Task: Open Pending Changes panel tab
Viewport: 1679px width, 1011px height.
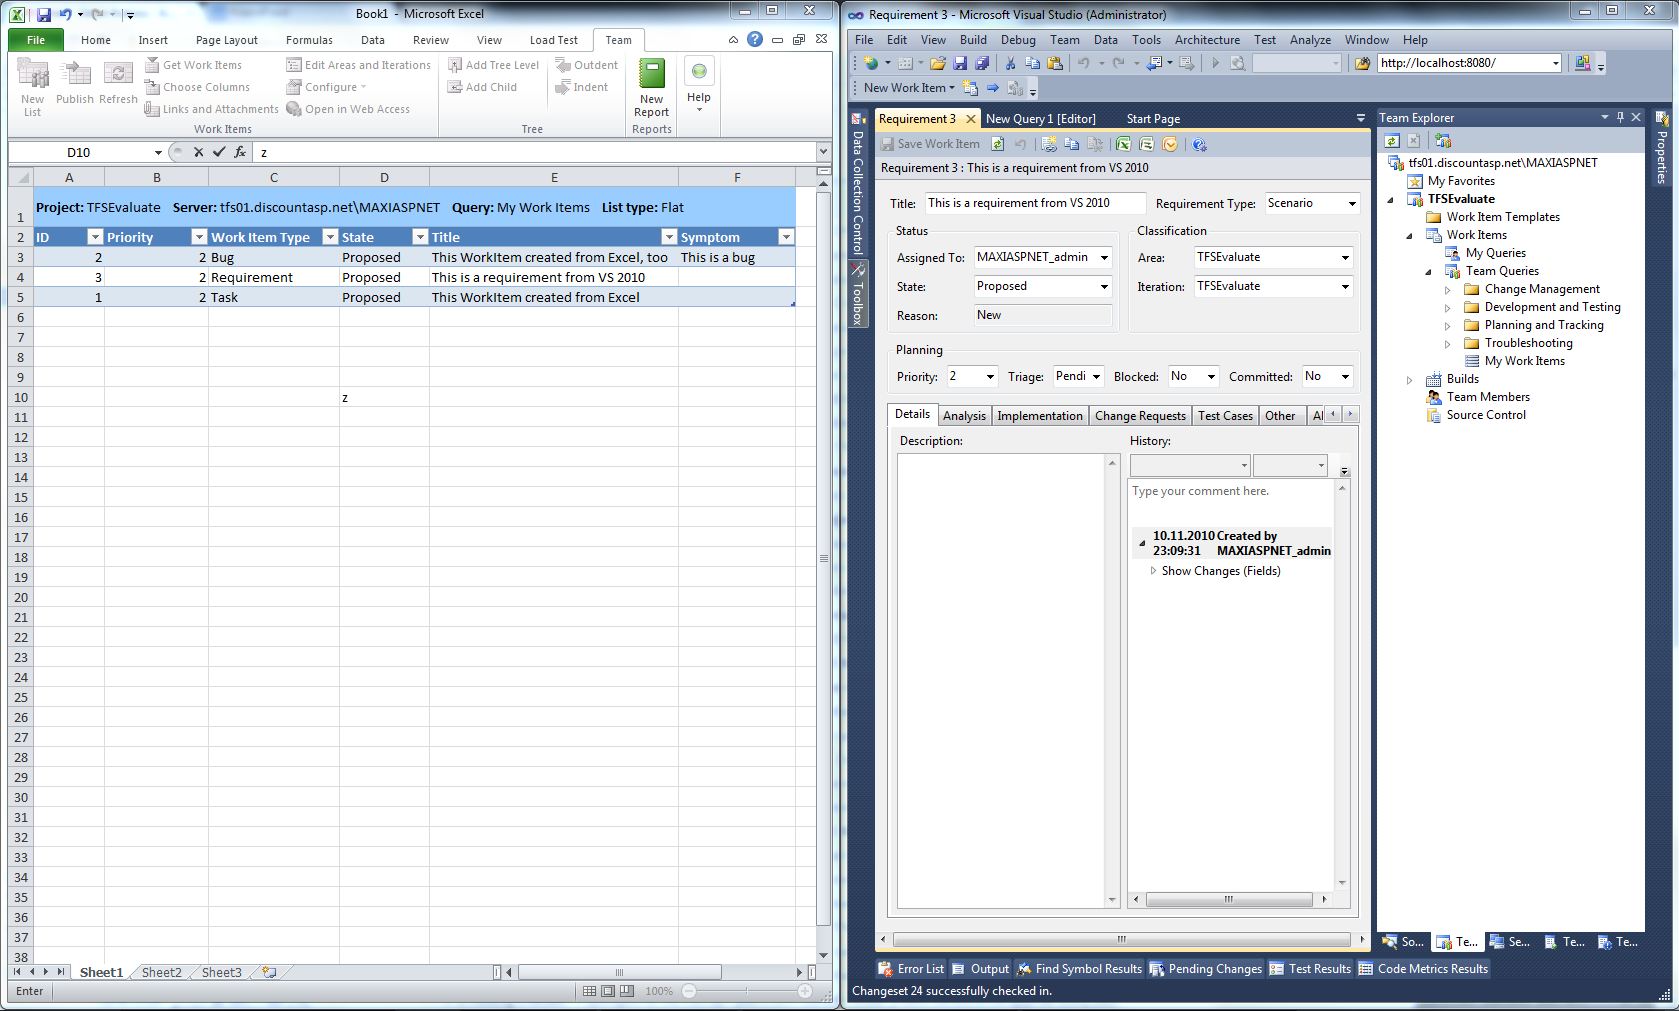Action: [1206, 968]
